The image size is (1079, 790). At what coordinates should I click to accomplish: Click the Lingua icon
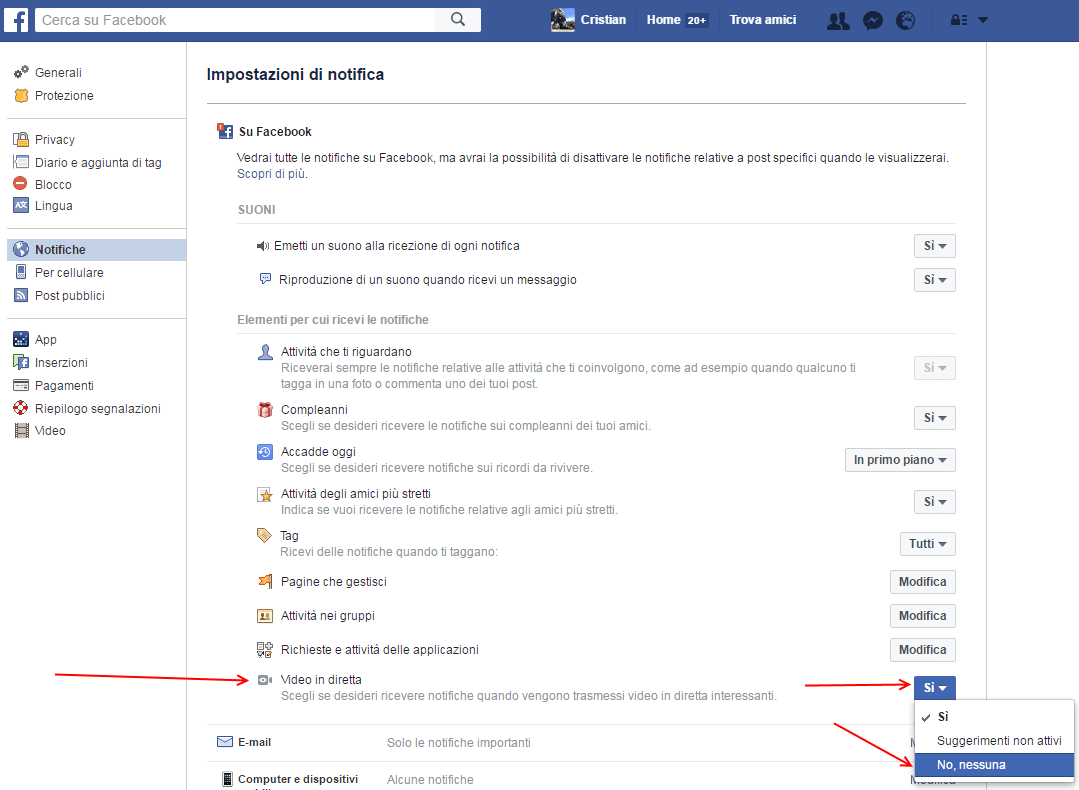click(x=21, y=205)
